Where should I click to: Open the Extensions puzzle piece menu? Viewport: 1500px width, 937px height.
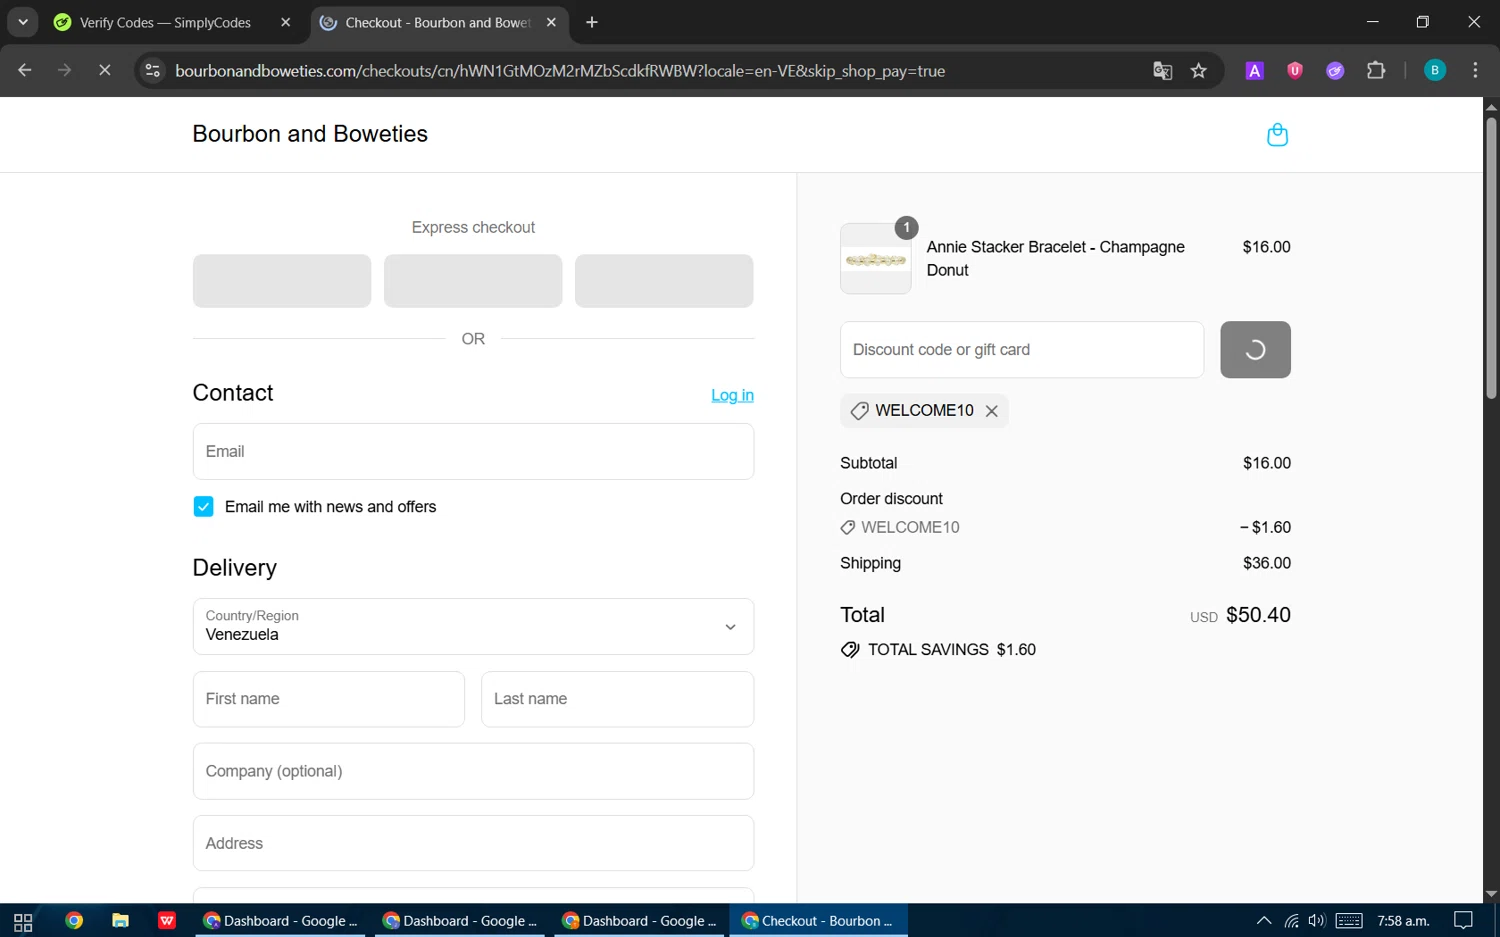[x=1376, y=71]
